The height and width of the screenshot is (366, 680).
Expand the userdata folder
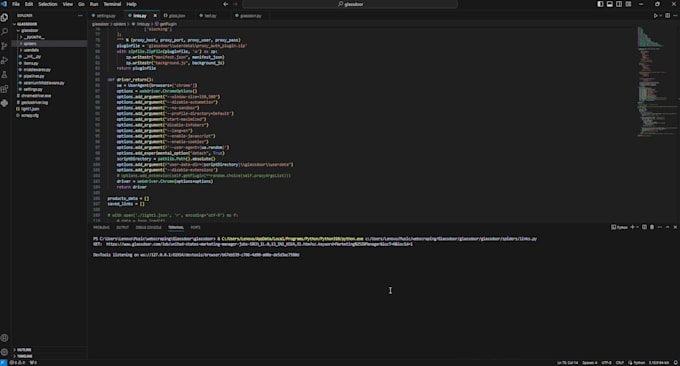tap(49, 50)
